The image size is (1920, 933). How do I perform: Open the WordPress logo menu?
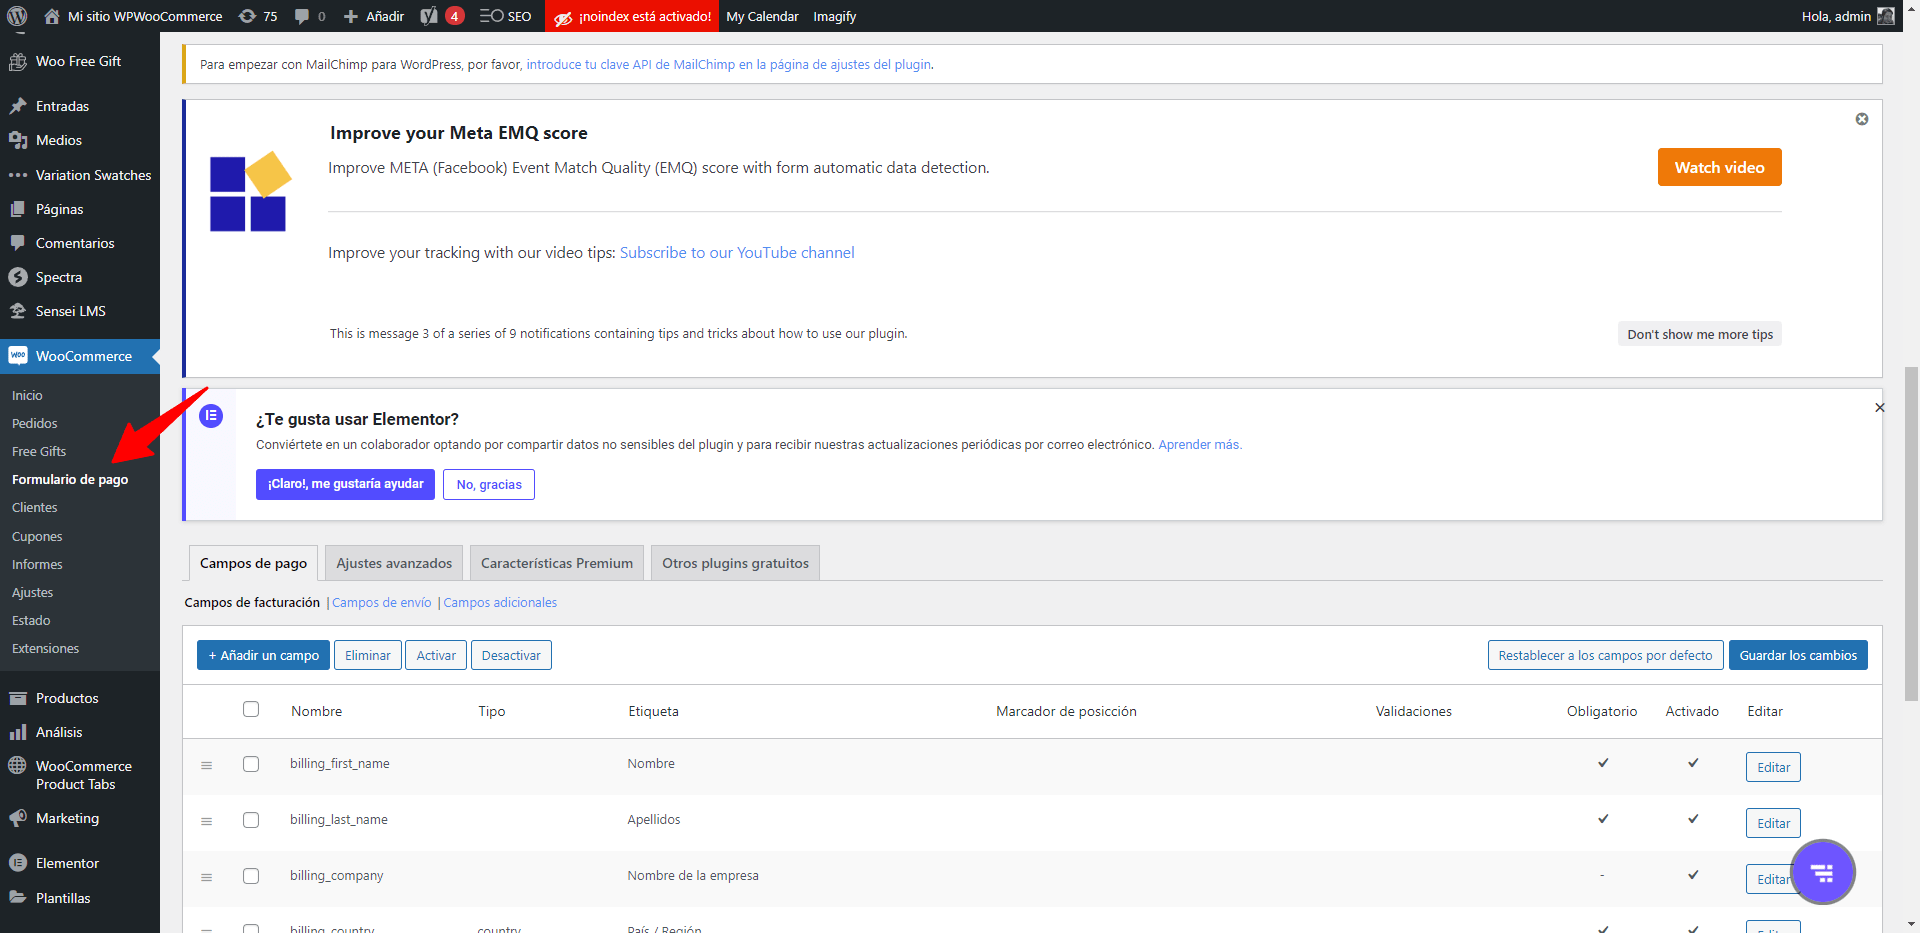(17, 16)
